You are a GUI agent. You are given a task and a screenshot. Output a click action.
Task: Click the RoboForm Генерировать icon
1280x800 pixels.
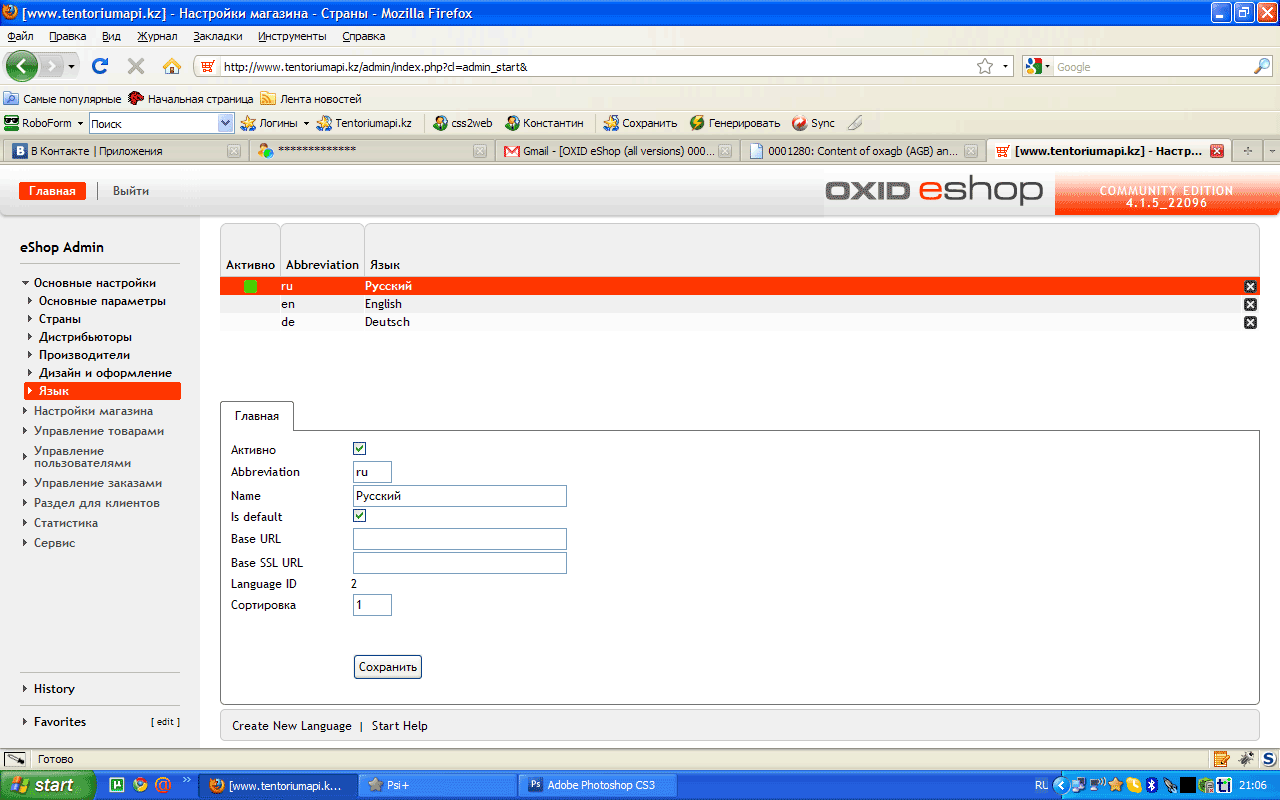pos(698,123)
